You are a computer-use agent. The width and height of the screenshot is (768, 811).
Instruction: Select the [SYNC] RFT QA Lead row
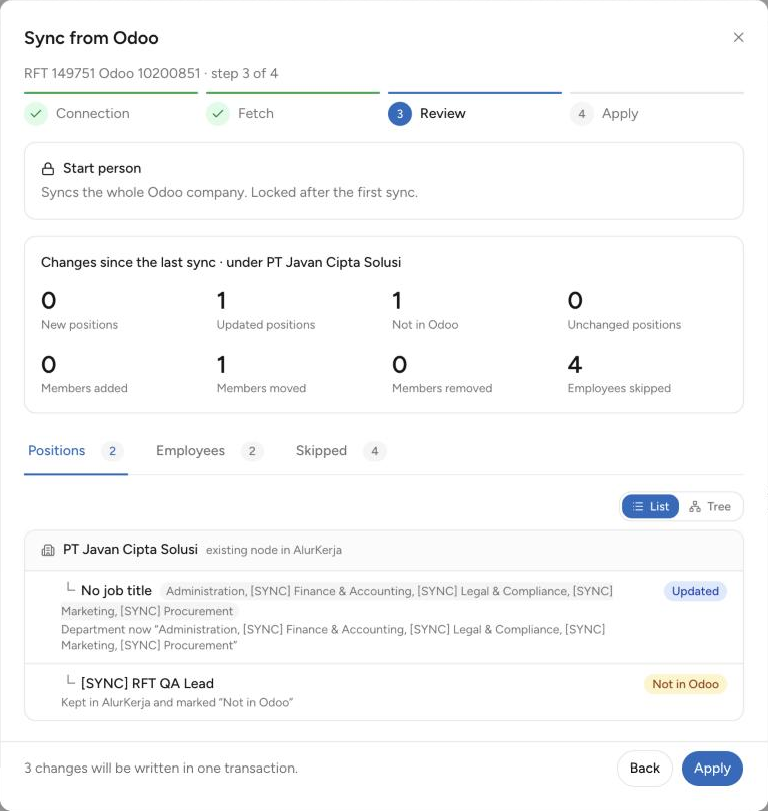tap(384, 692)
